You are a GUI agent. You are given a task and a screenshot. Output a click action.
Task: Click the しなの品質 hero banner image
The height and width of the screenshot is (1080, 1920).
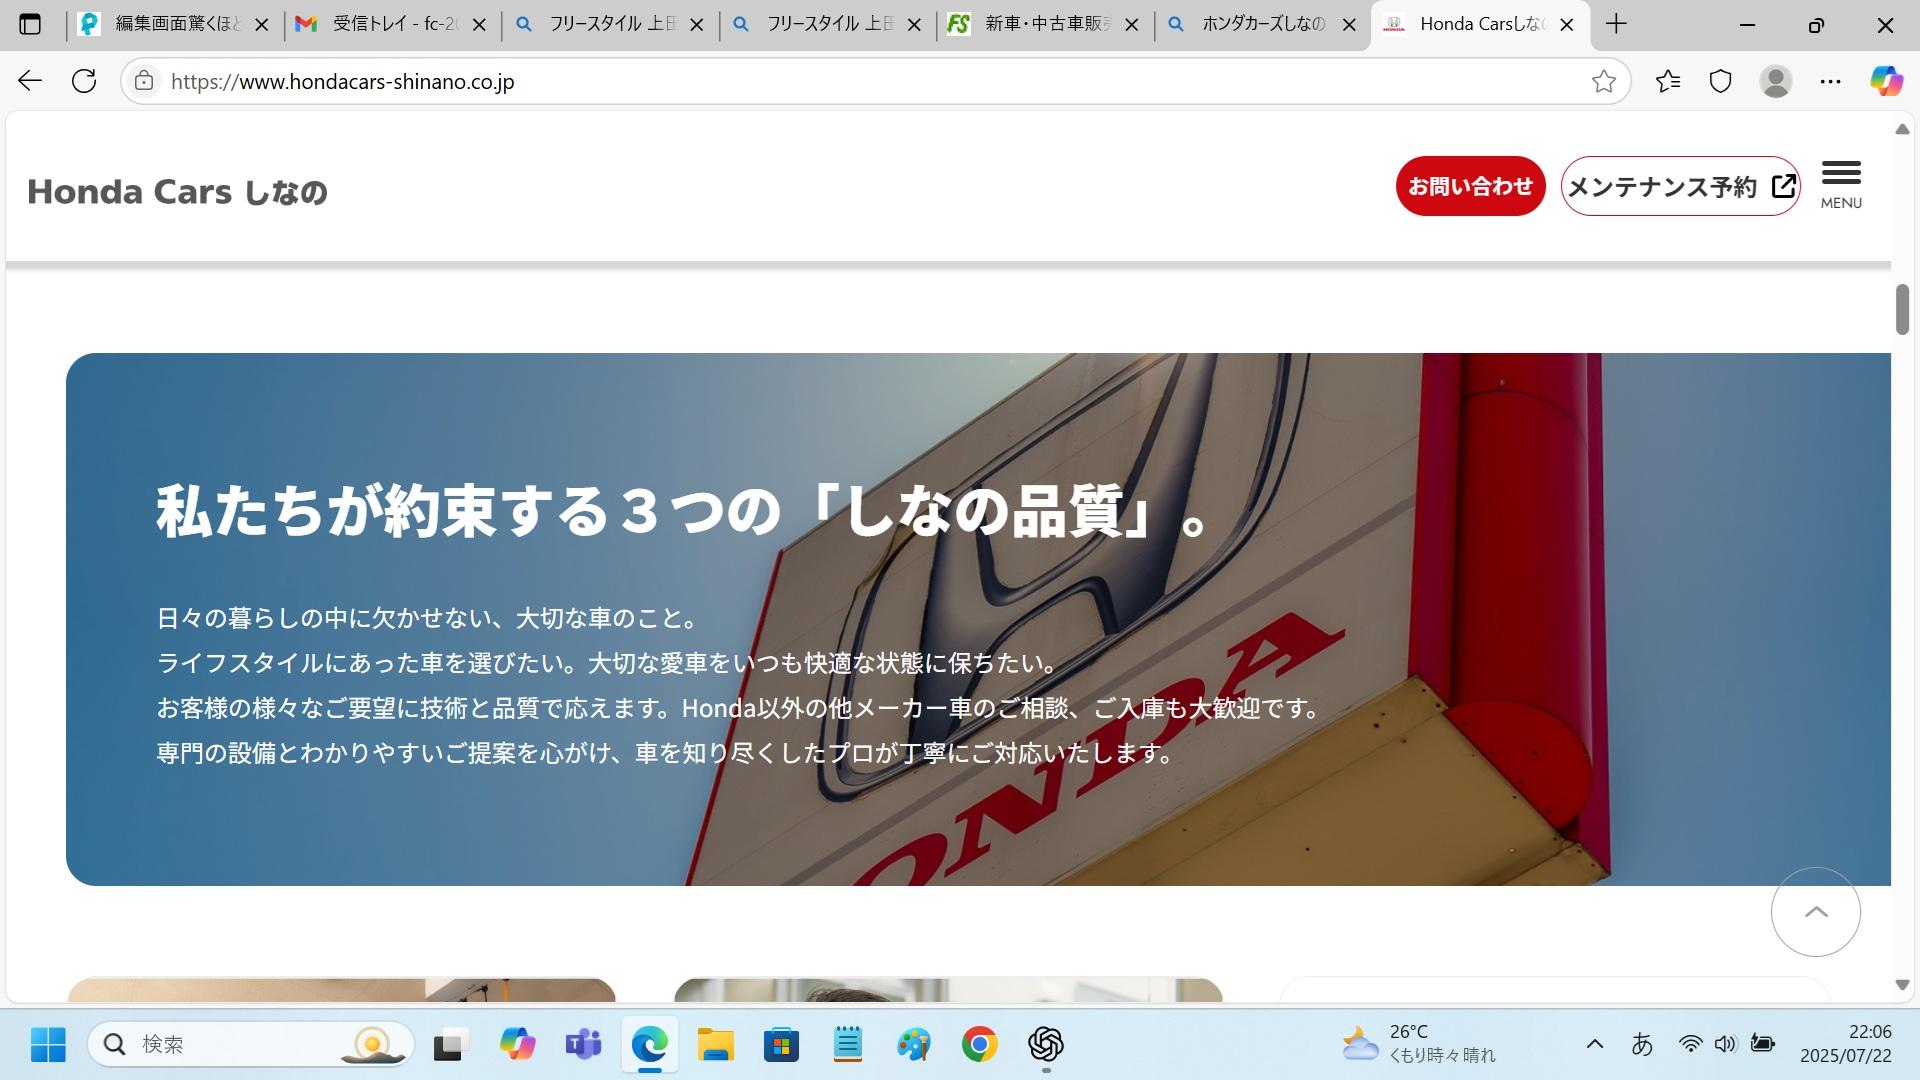pos(978,619)
